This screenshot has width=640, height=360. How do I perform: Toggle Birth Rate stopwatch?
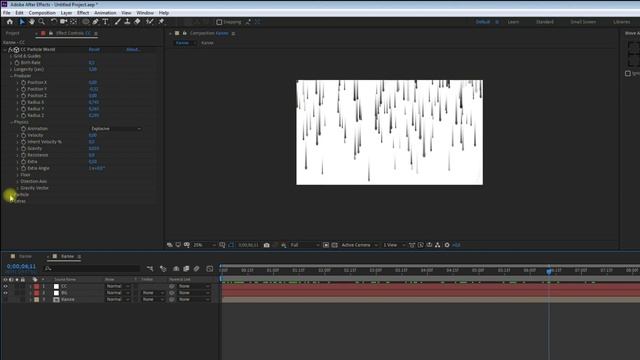[x=17, y=62]
